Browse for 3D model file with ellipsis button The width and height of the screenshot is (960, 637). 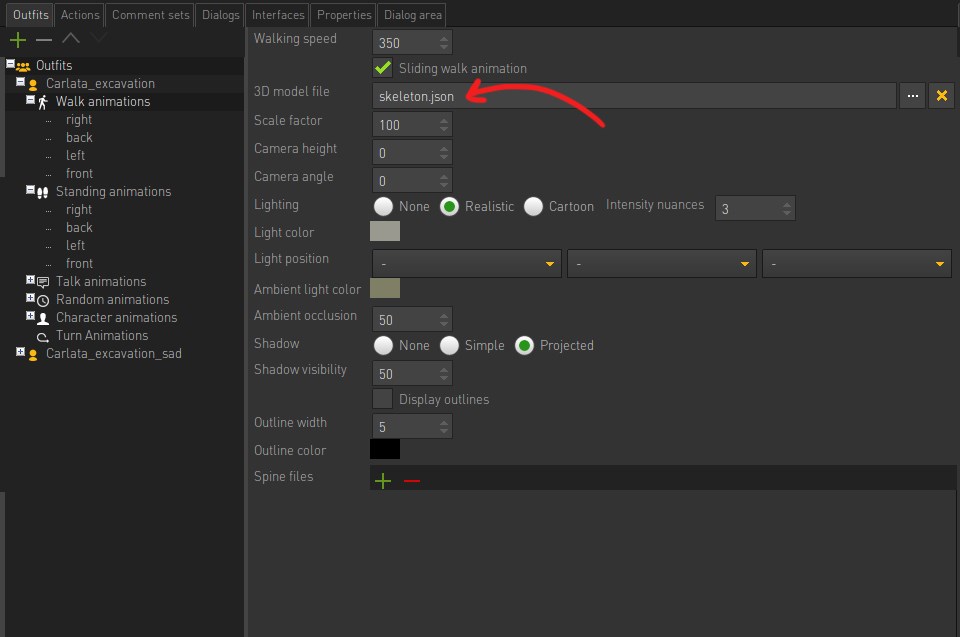pyautogui.click(x=912, y=96)
